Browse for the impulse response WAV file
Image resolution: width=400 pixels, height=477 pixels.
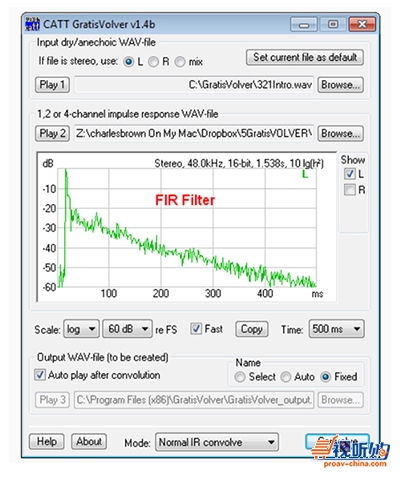(x=340, y=133)
